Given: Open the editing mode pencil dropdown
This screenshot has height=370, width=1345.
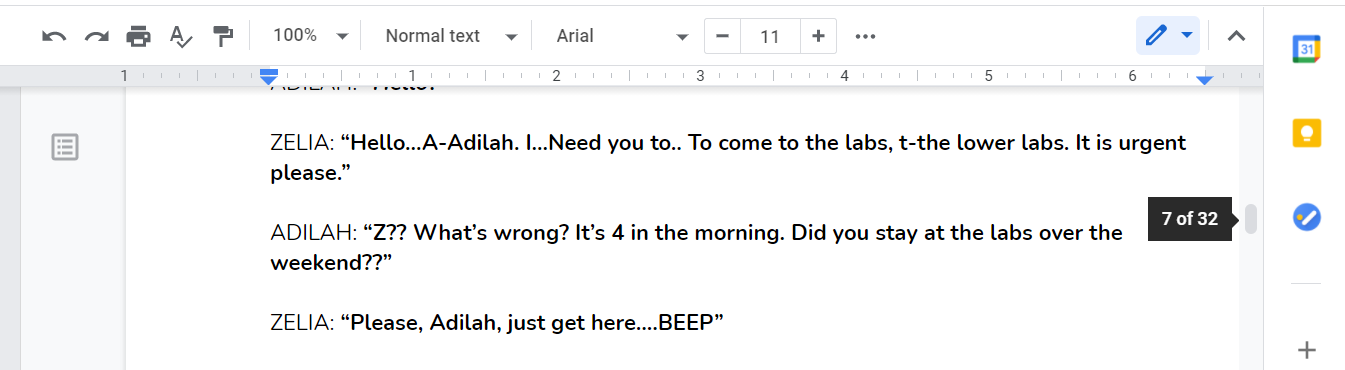Looking at the screenshot, I should [1168, 36].
